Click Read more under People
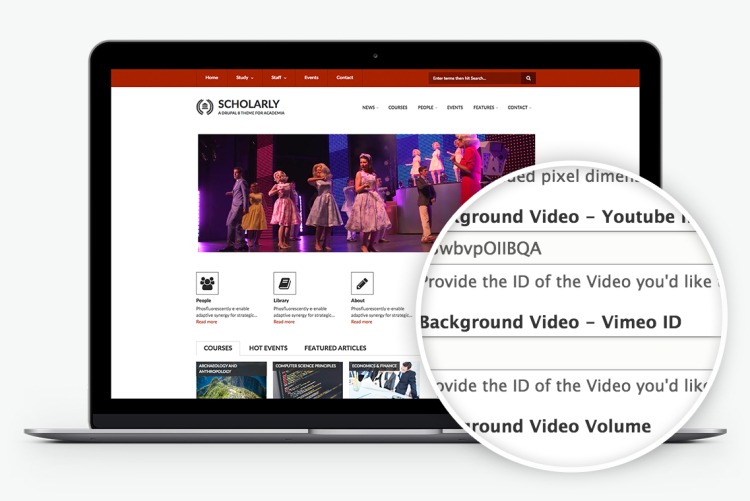This screenshot has width=750, height=501. pos(207,322)
